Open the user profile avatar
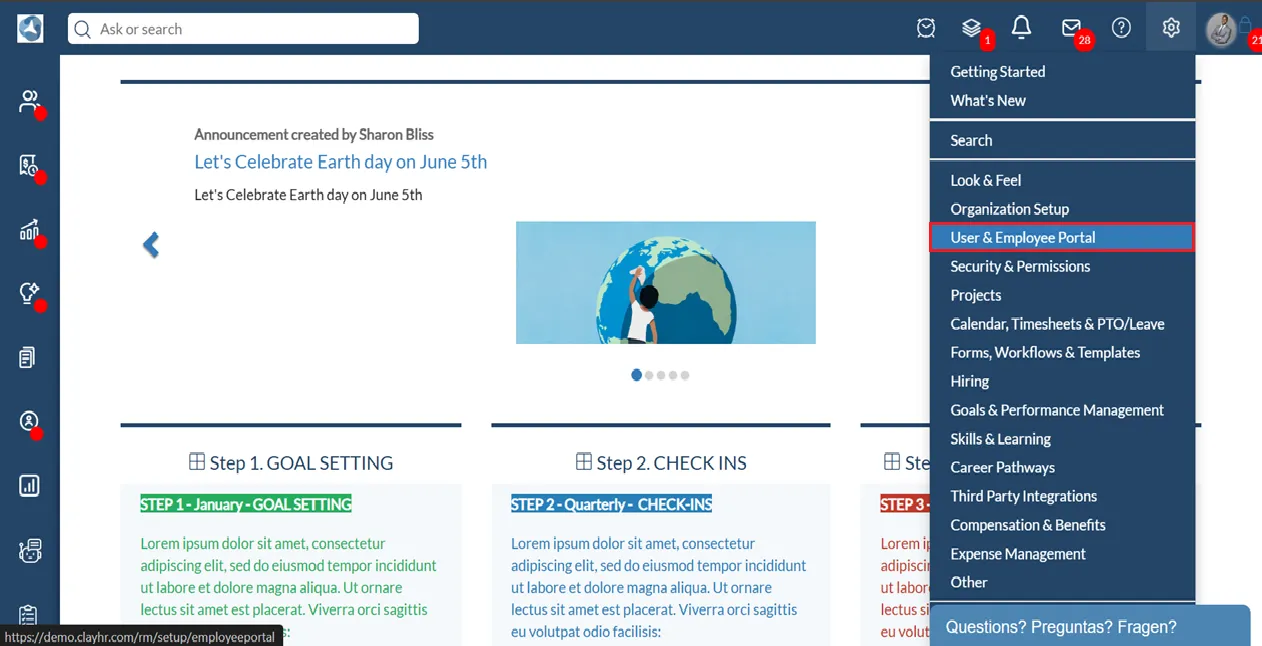The height and width of the screenshot is (646, 1262). (x=1221, y=29)
